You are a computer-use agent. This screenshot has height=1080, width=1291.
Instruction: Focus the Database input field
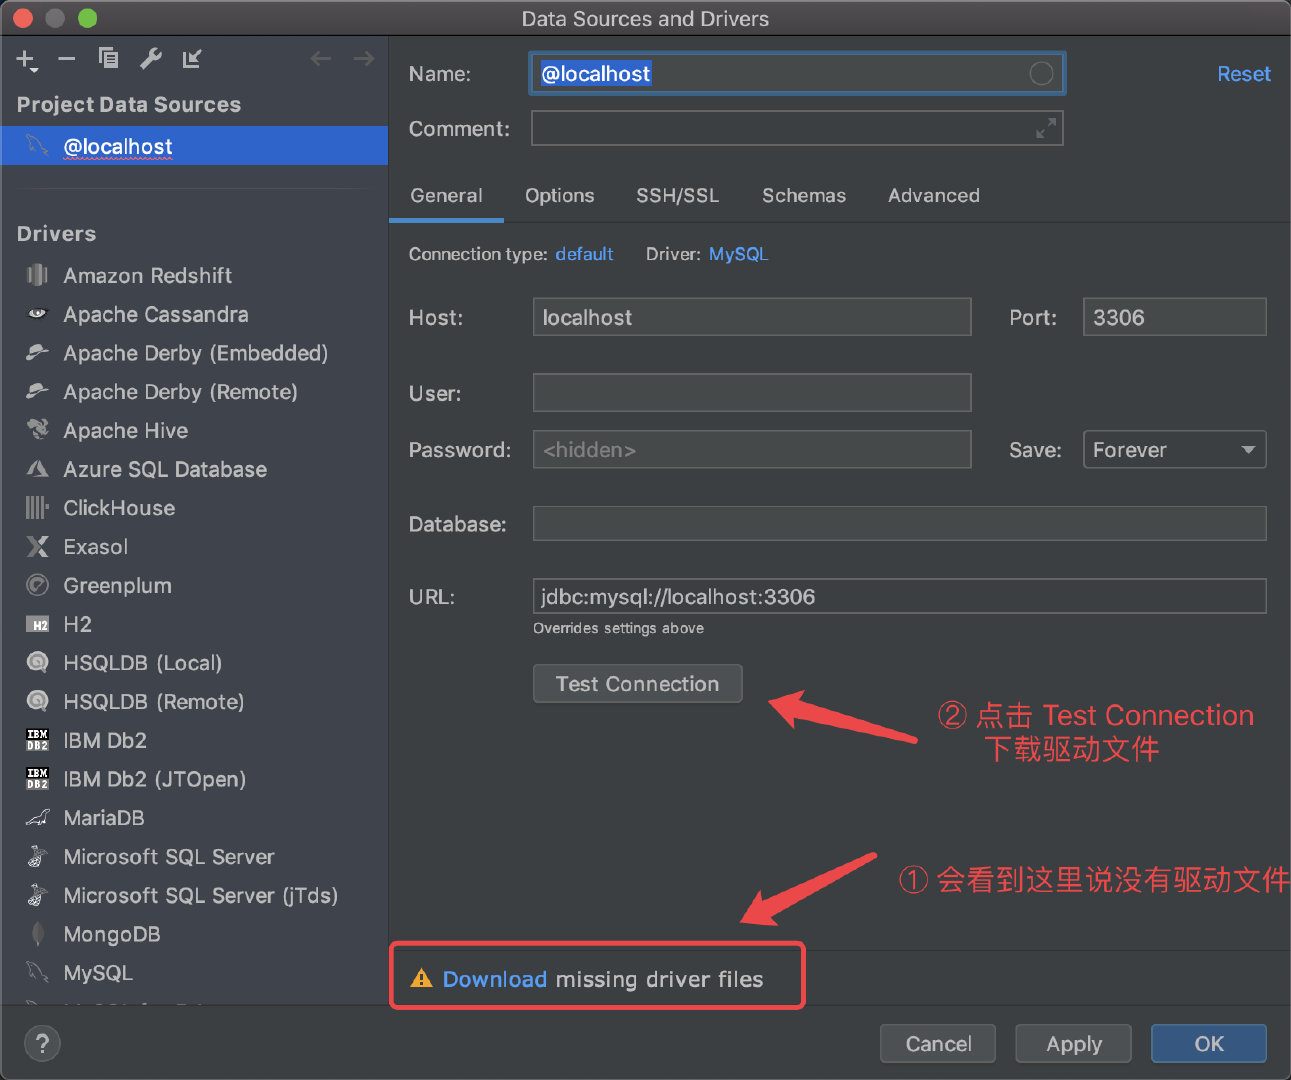pyautogui.click(x=899, y=523)
